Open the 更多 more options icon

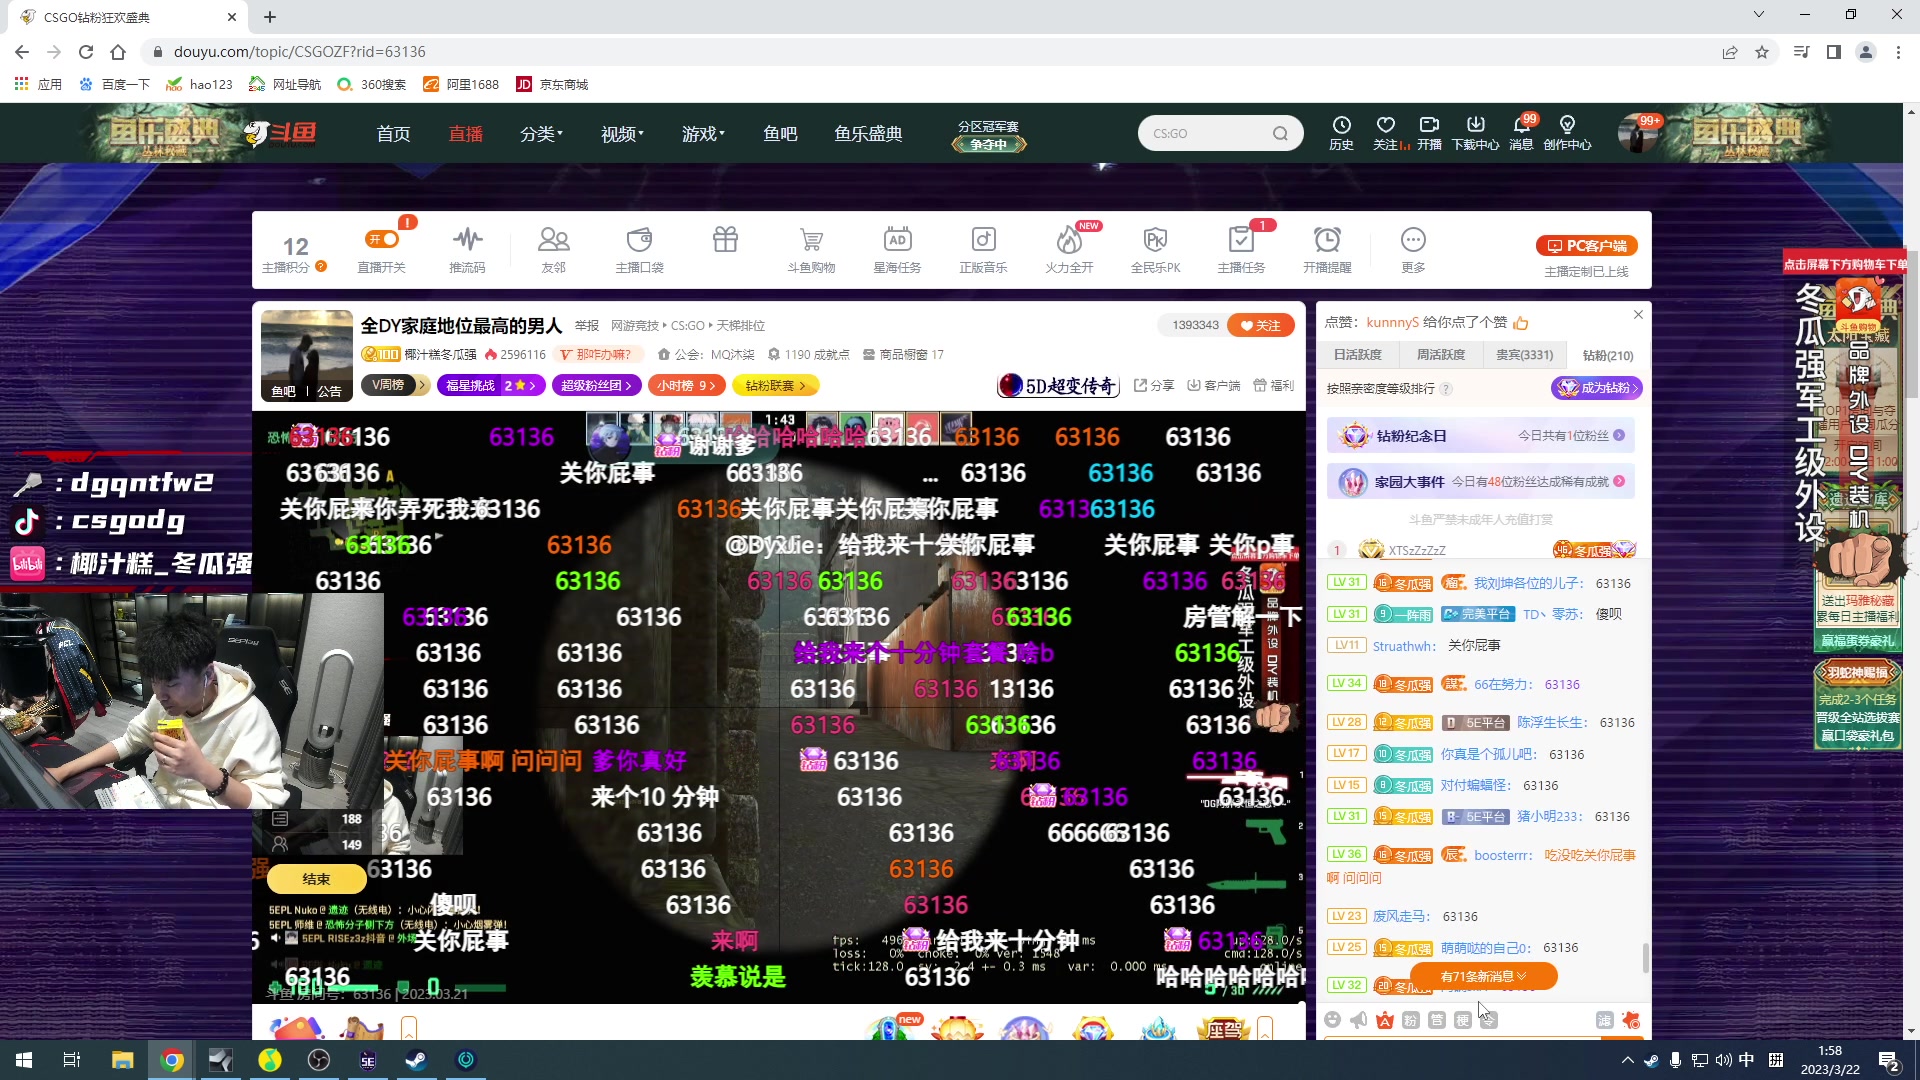(x=1413, y=249)
